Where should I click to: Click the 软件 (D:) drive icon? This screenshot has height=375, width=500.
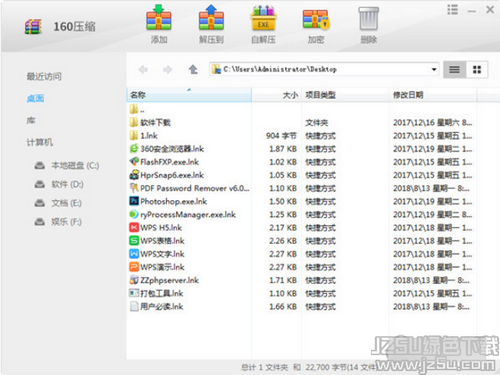pos(40,184)
